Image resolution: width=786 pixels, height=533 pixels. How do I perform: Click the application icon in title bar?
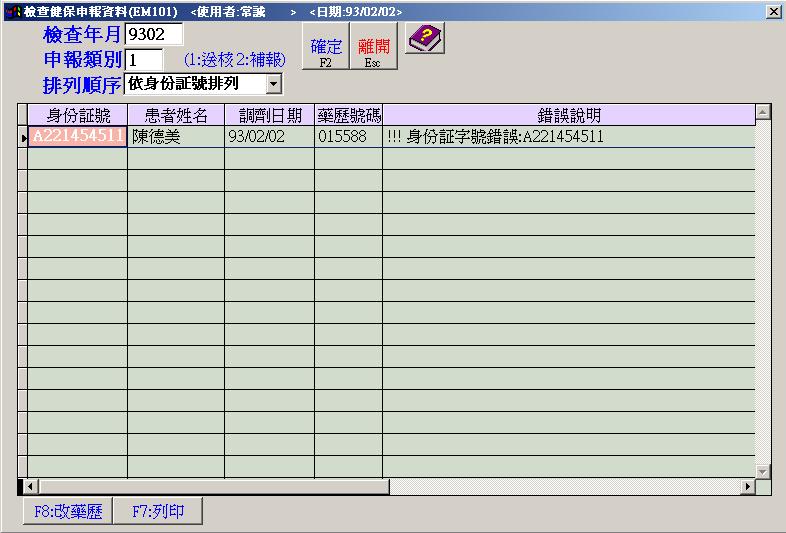pos(11,11)
